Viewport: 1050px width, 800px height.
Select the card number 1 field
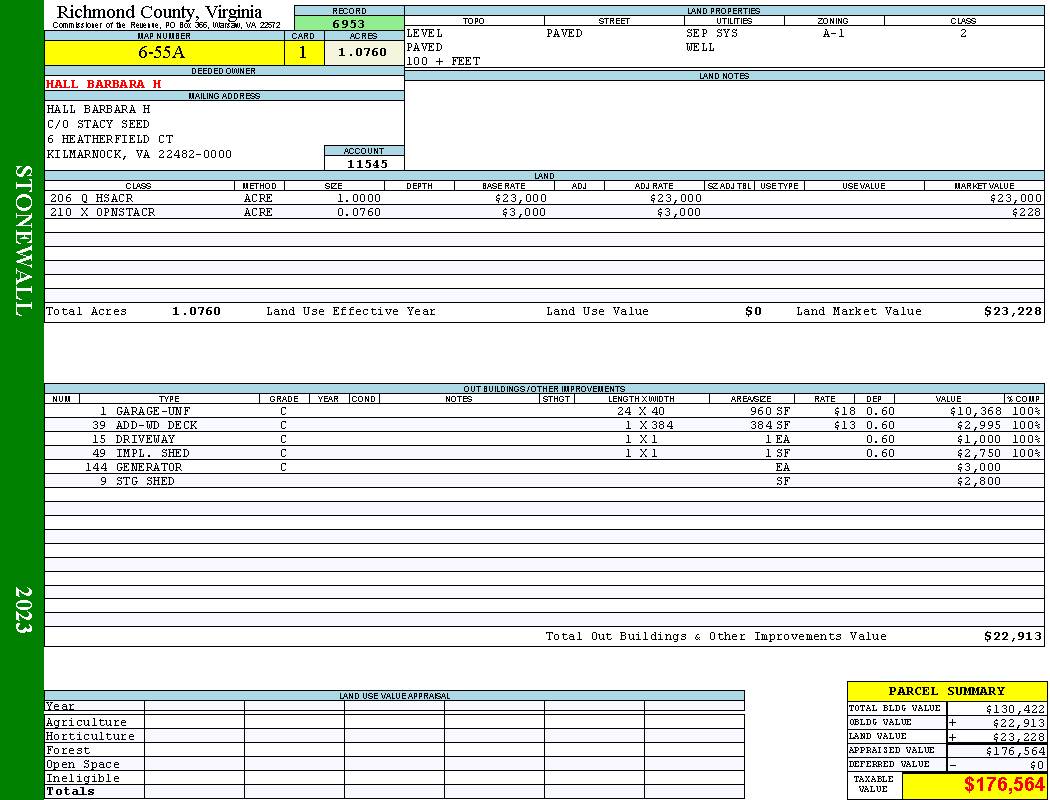click(303, 52)
